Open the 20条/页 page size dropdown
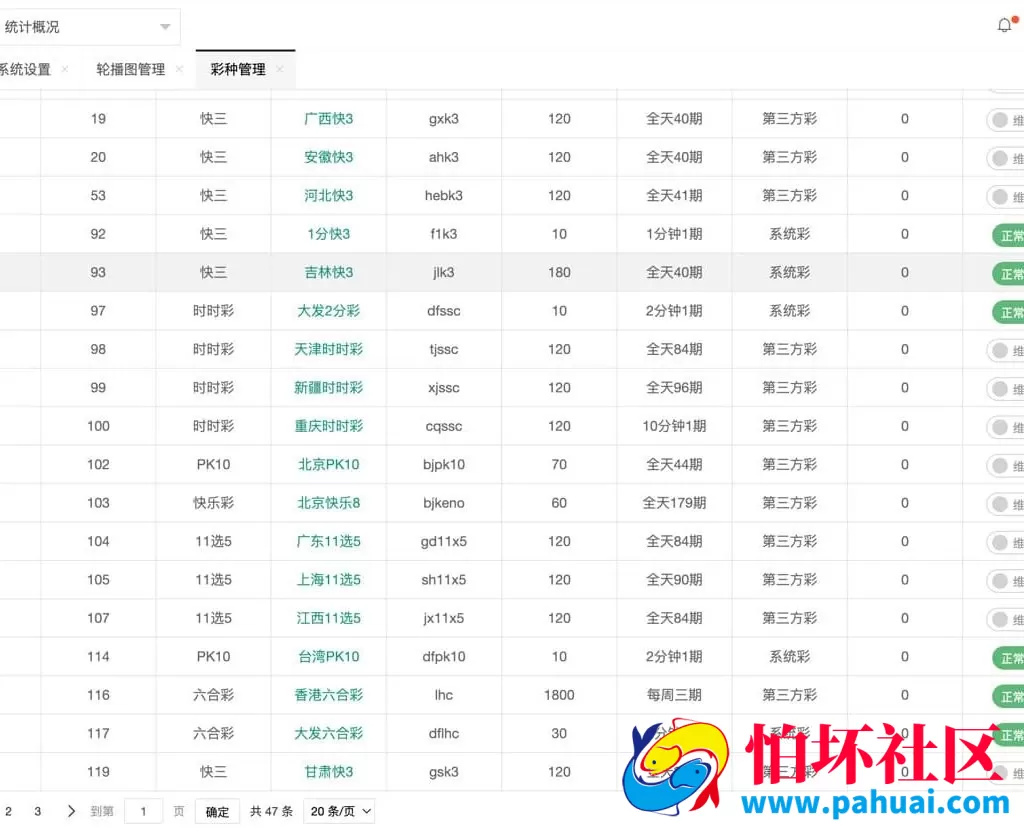Screen dimensions: 1024x828 pos(338,811)
